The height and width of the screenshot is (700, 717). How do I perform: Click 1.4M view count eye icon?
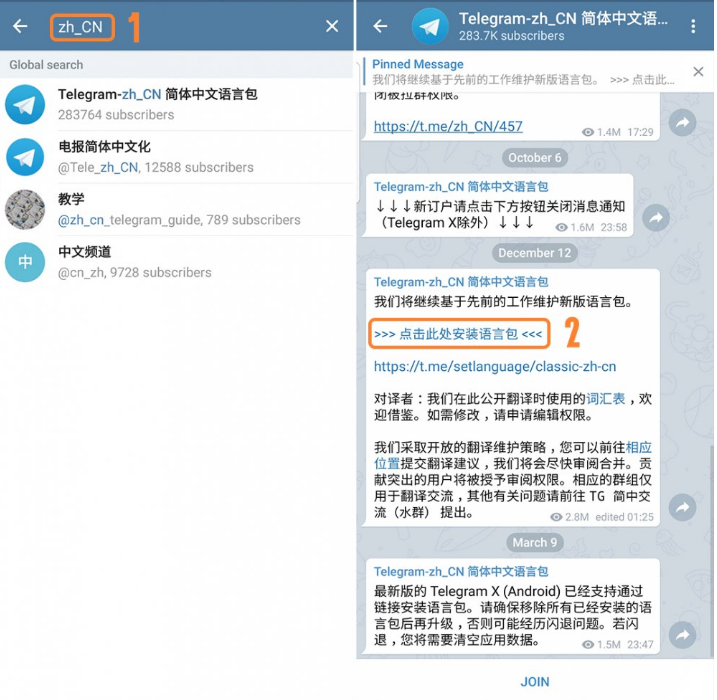588,133
